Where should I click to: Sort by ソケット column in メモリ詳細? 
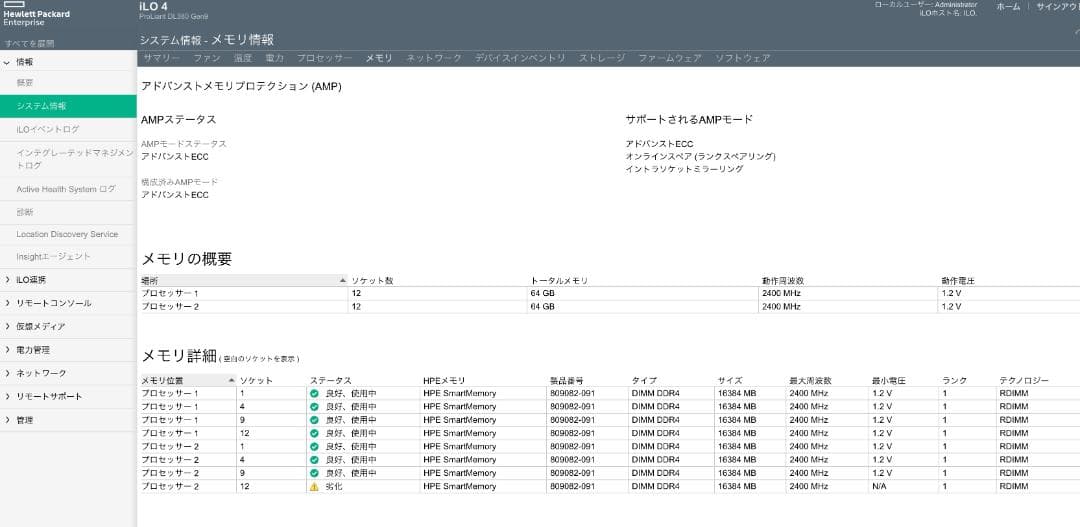pos(256,380)
